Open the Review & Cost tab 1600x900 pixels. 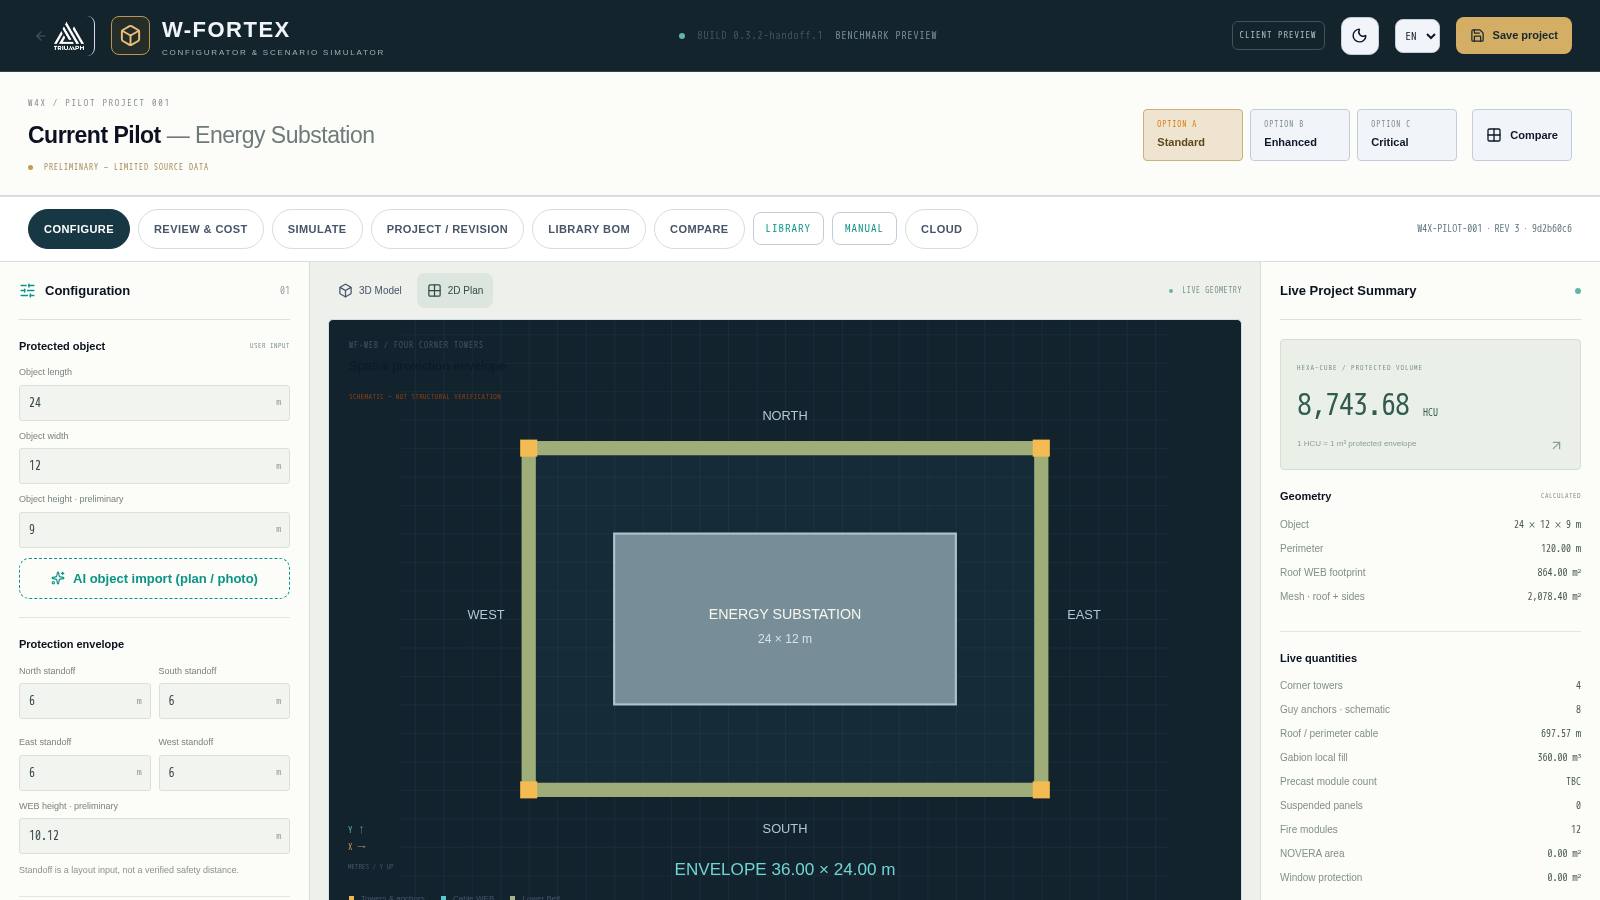tap(201, 229)
